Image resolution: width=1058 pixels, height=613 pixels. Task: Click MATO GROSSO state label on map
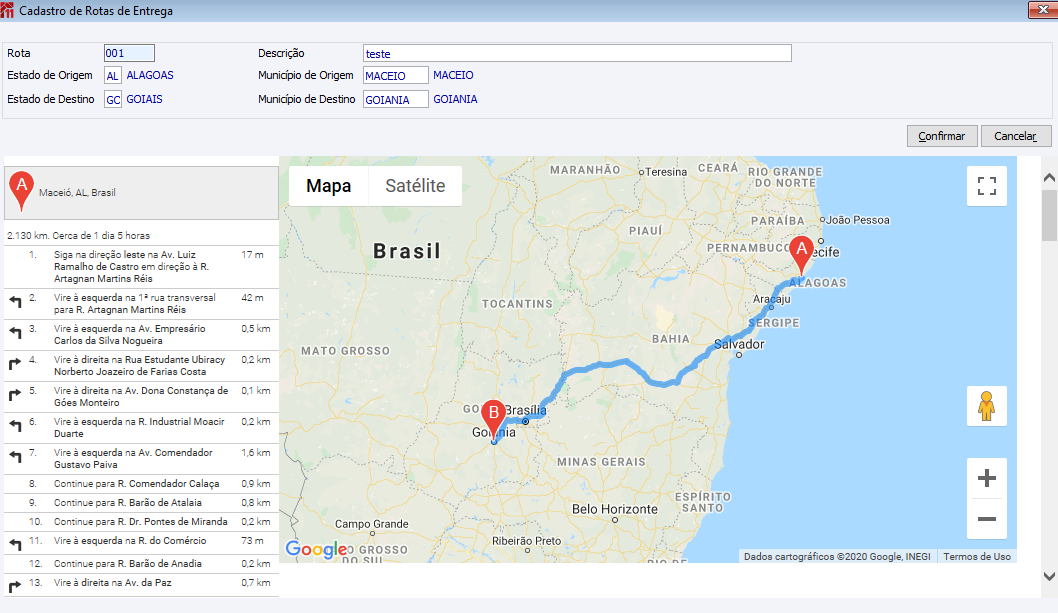[x=345, y=351]
